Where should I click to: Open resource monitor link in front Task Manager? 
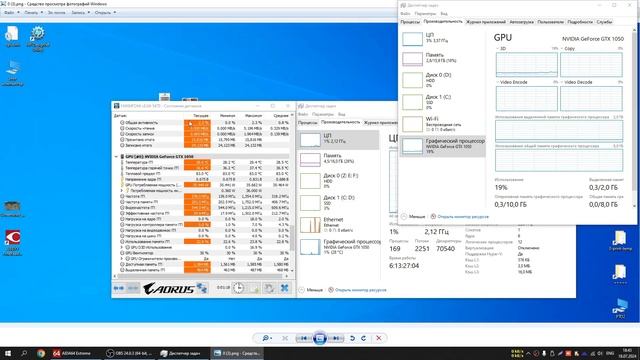460,217
